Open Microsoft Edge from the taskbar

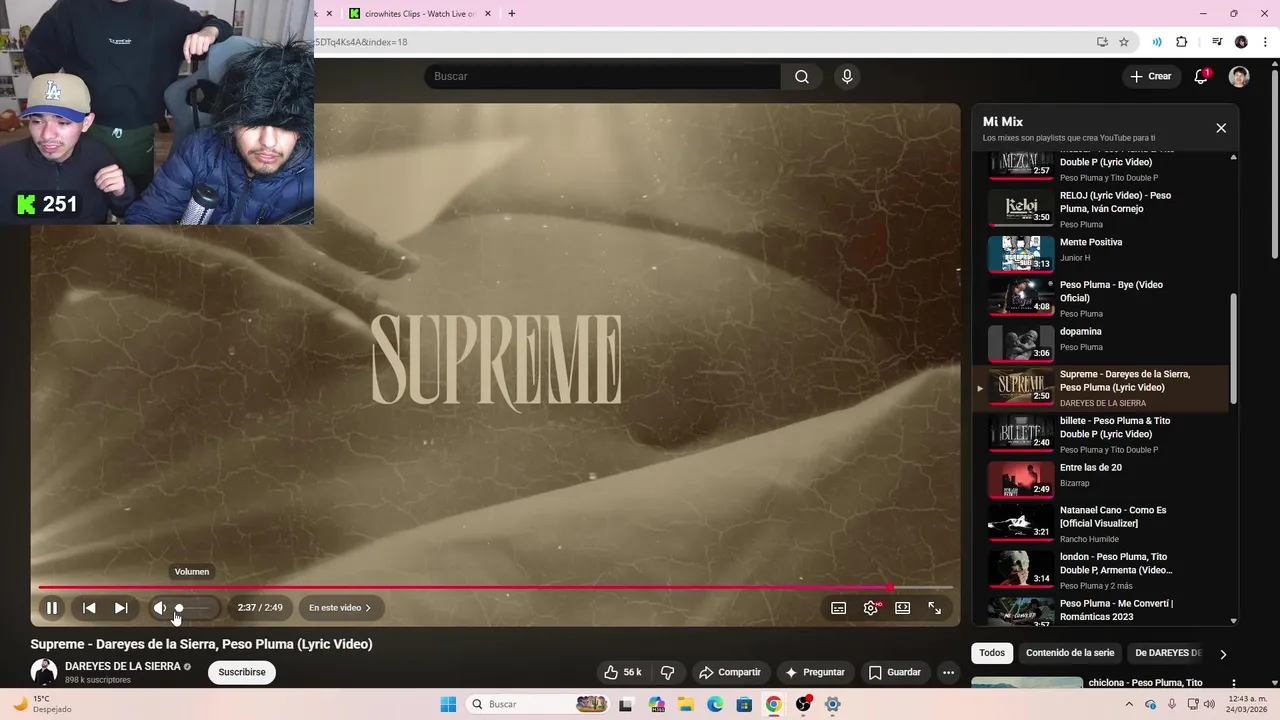pyautogui.click(x=715, y=704)
